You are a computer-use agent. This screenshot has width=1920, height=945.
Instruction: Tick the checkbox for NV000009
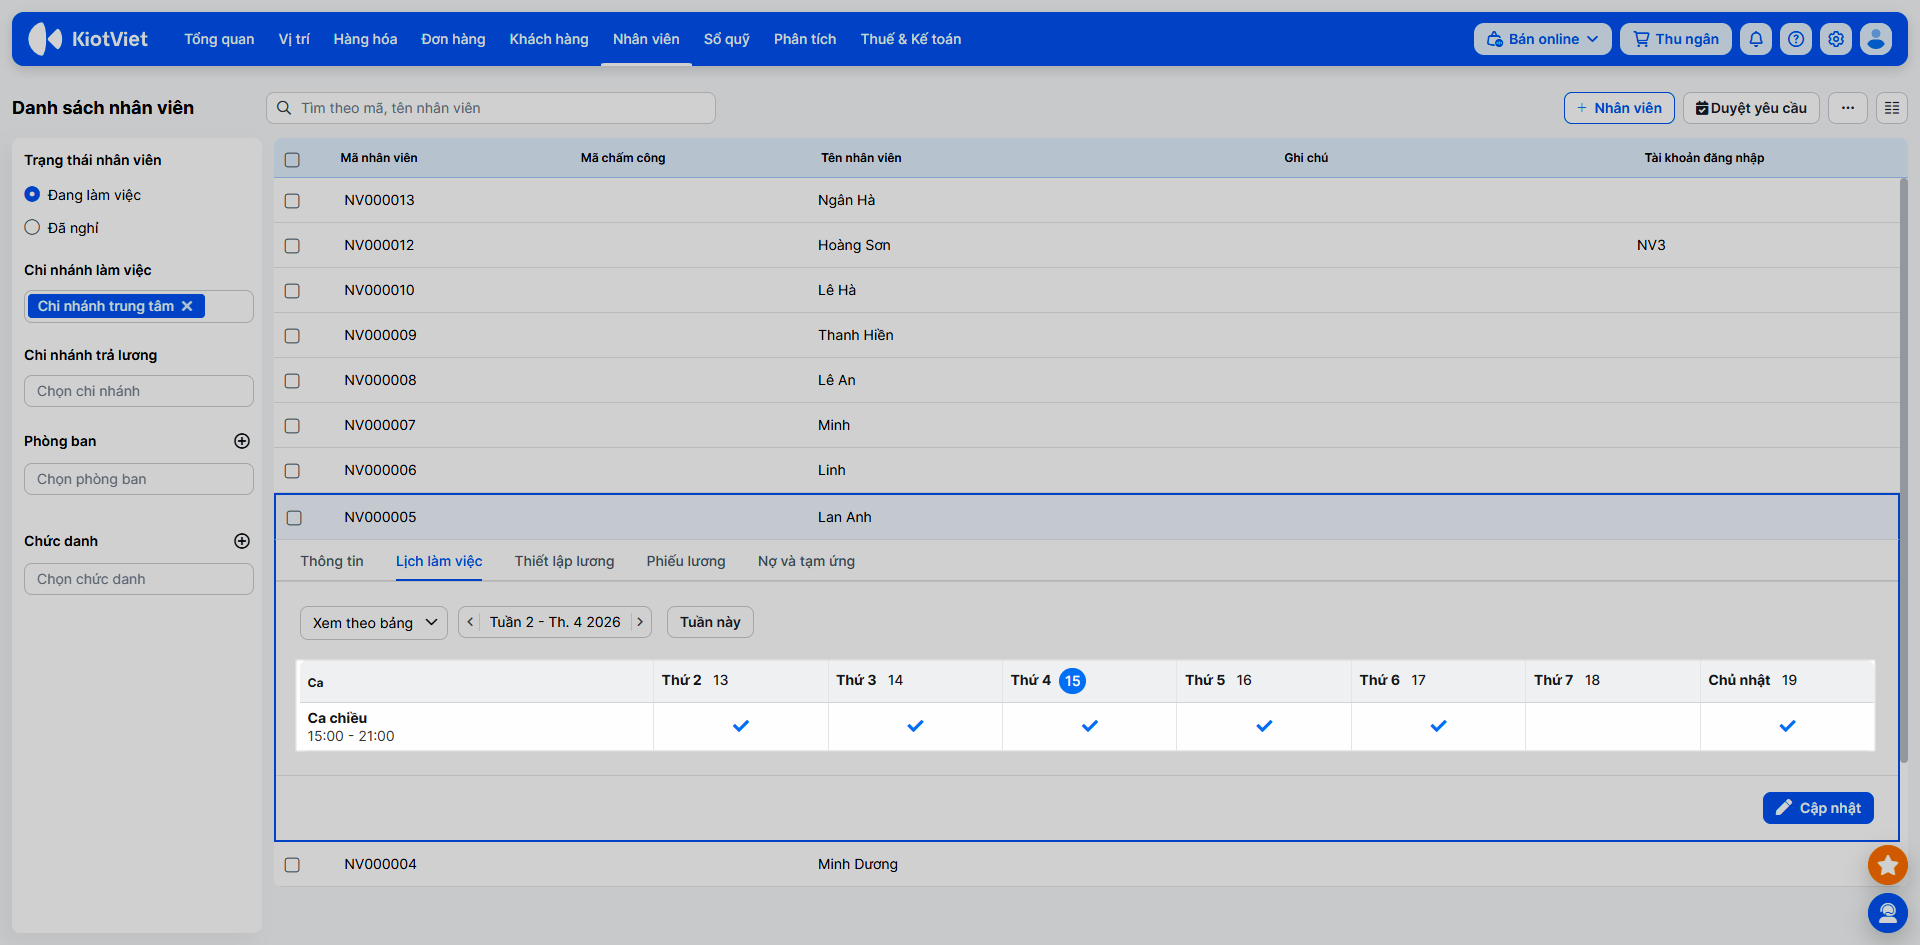pos(292,336)
